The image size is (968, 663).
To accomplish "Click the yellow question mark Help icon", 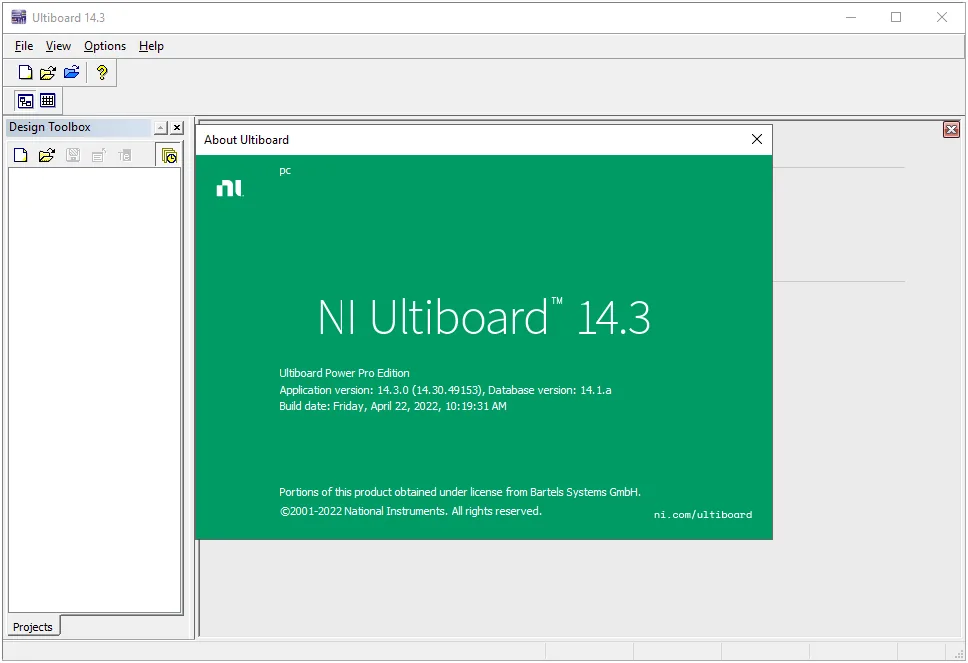I will (102, 73).
